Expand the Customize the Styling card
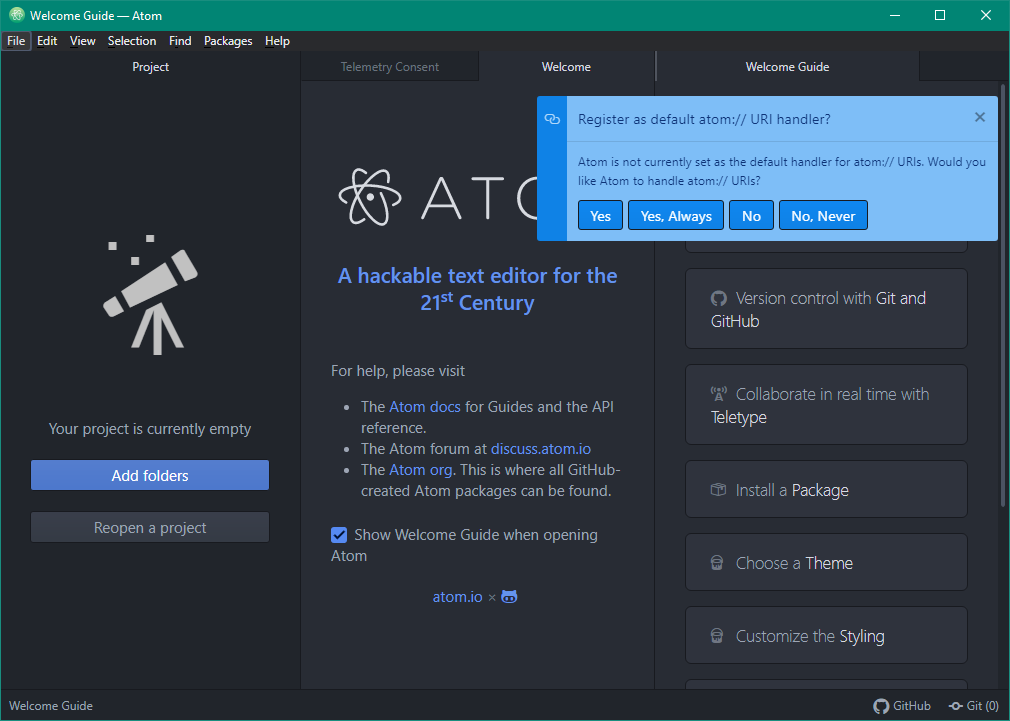The height and width of the screenshot is (721, 1010). coord(826,635)
